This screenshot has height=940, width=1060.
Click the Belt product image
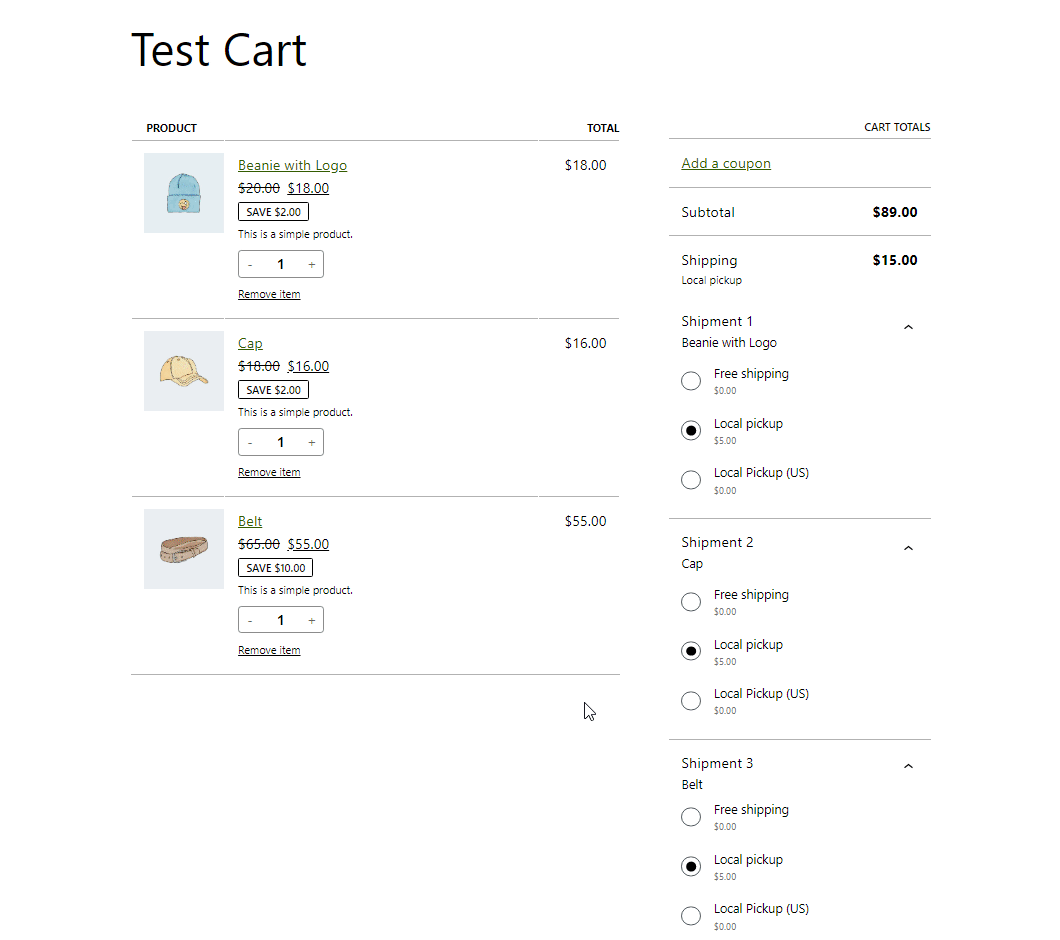point(184,548)
